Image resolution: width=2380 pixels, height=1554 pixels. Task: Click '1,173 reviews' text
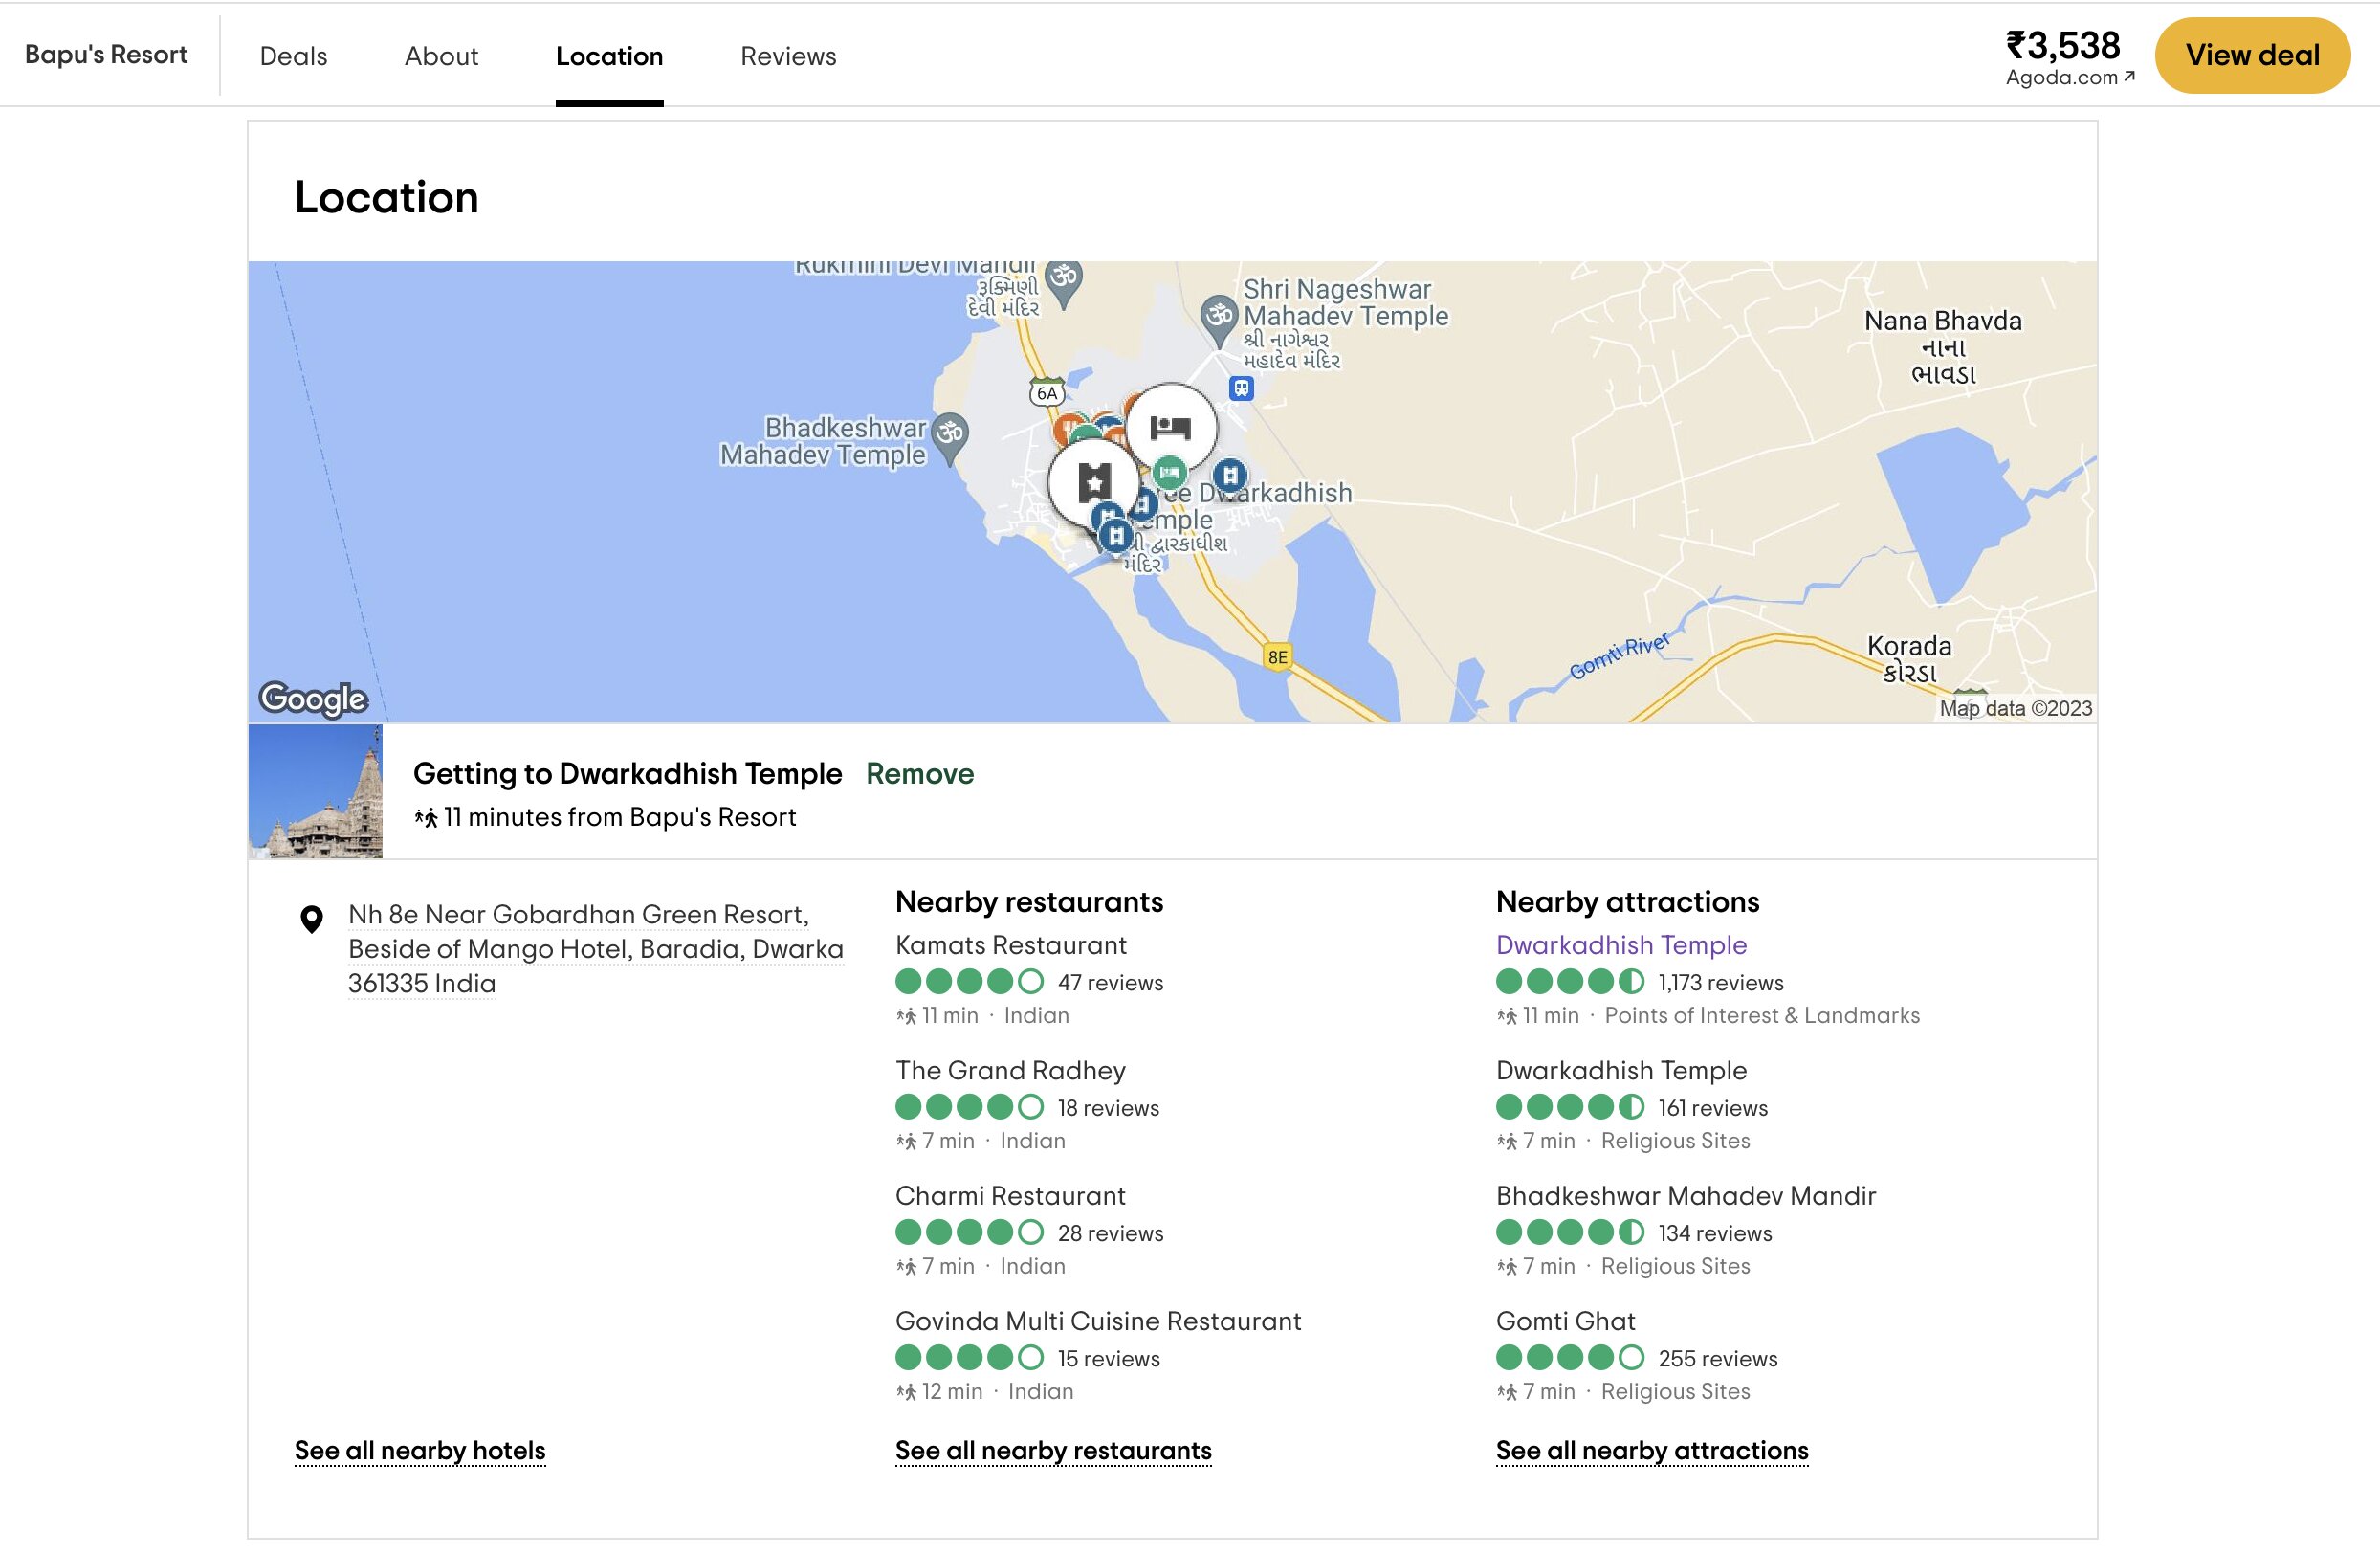(1720, 982)
